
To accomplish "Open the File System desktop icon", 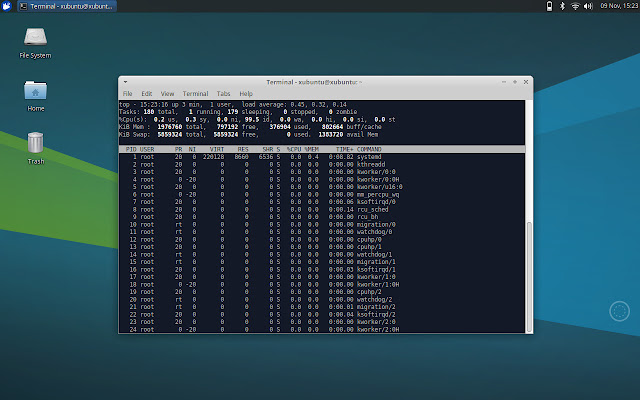I will [35, 42].
